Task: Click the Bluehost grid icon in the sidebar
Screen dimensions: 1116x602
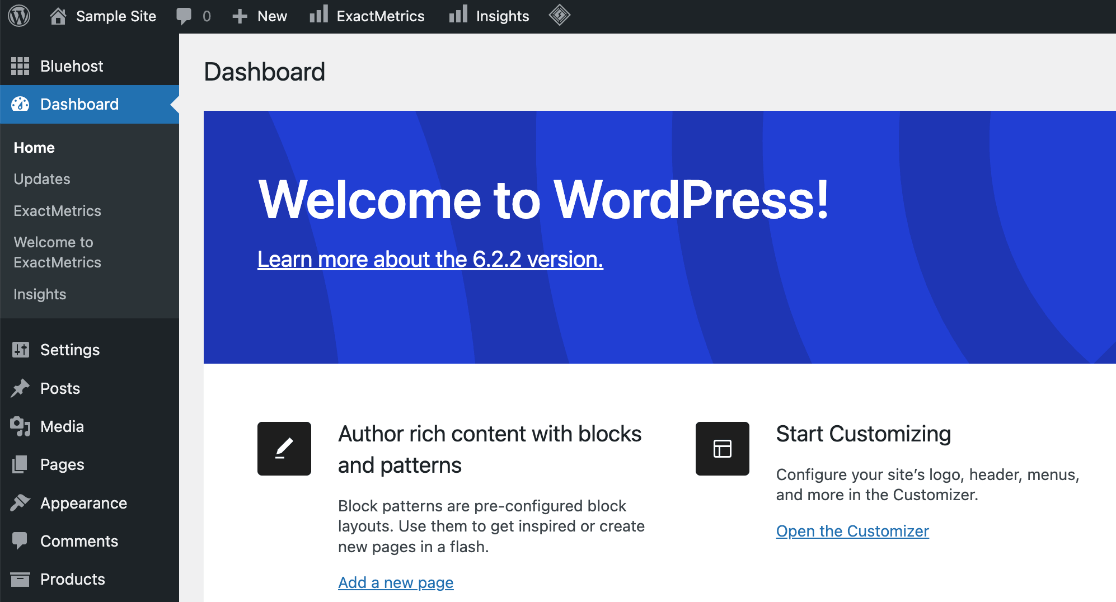Action: [20, 66]
